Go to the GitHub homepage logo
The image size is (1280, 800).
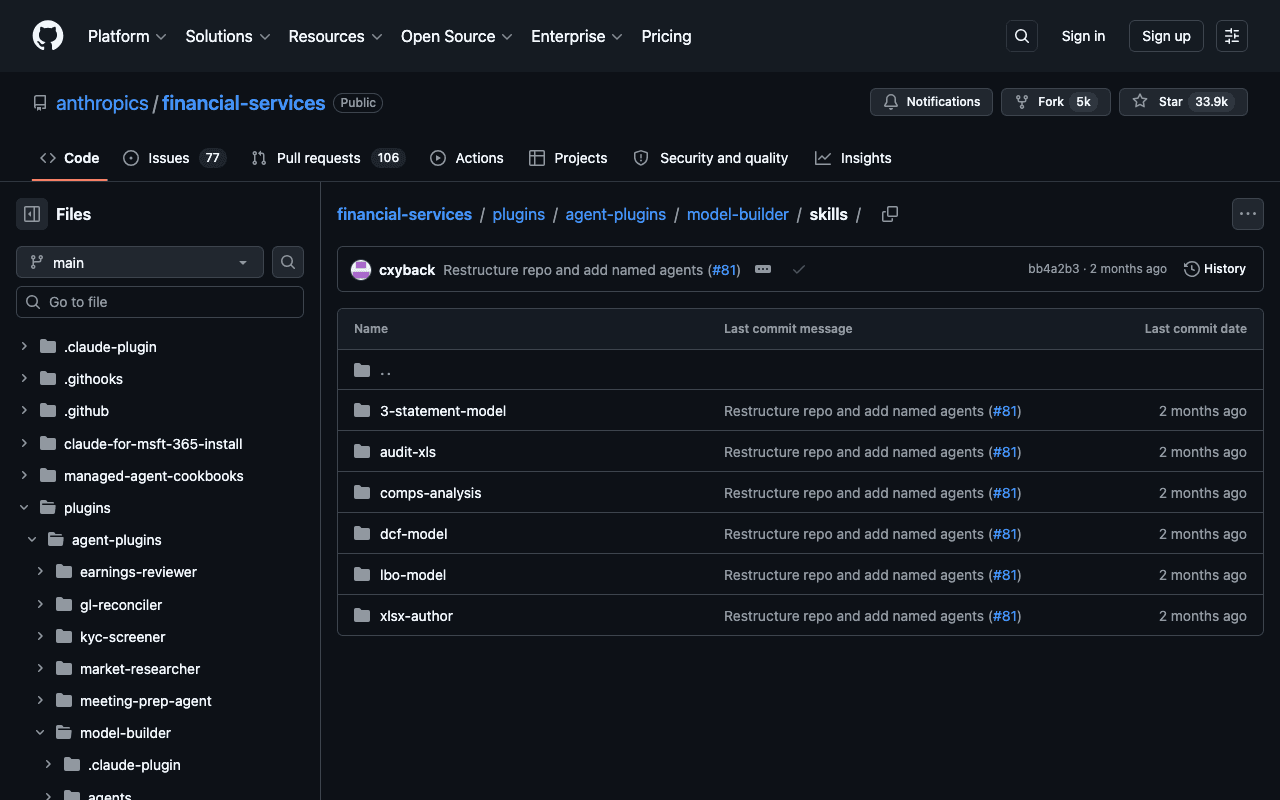coord(48,36)
